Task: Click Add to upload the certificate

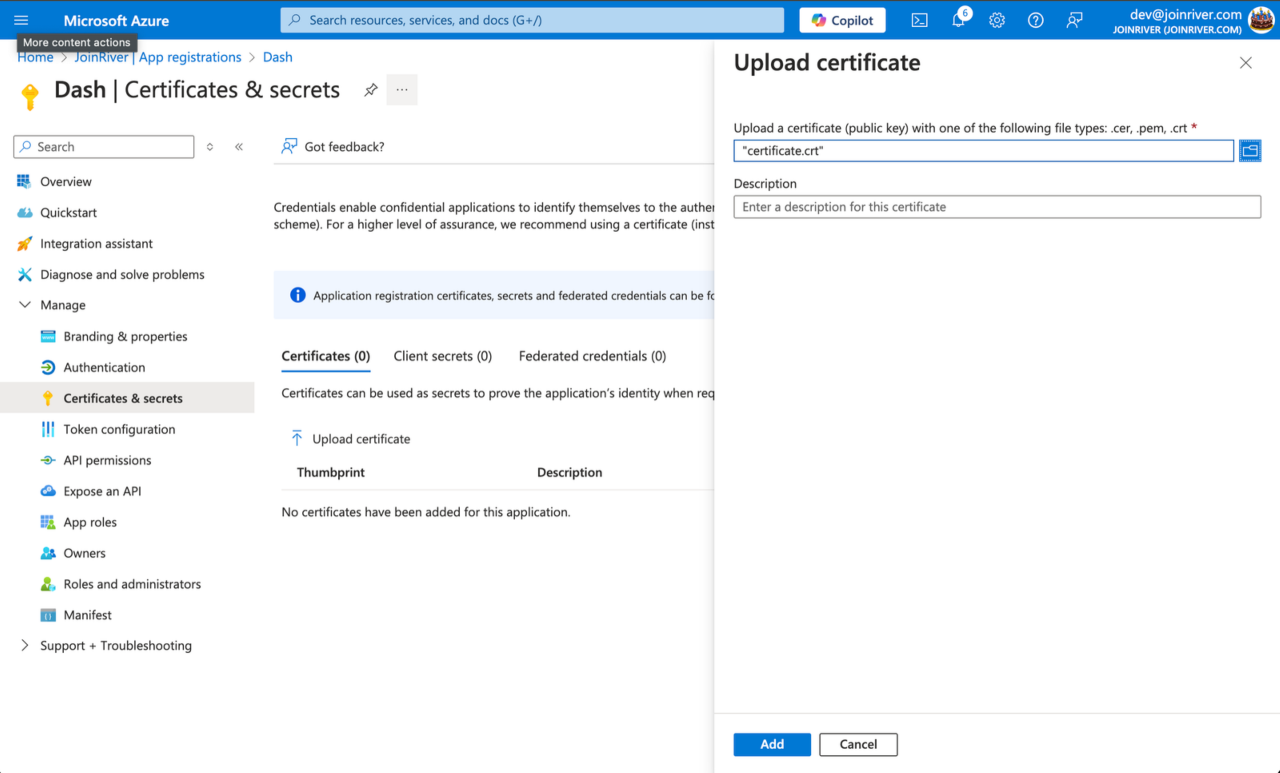Action: click(x=771, y=744)
